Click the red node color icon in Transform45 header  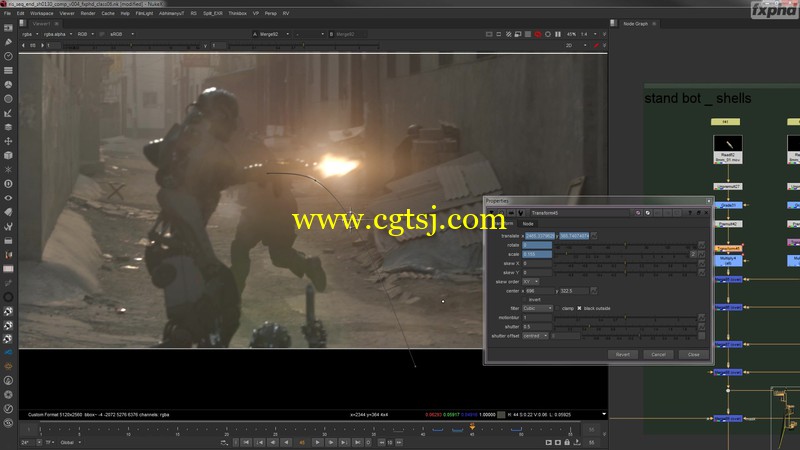(638, 213)
